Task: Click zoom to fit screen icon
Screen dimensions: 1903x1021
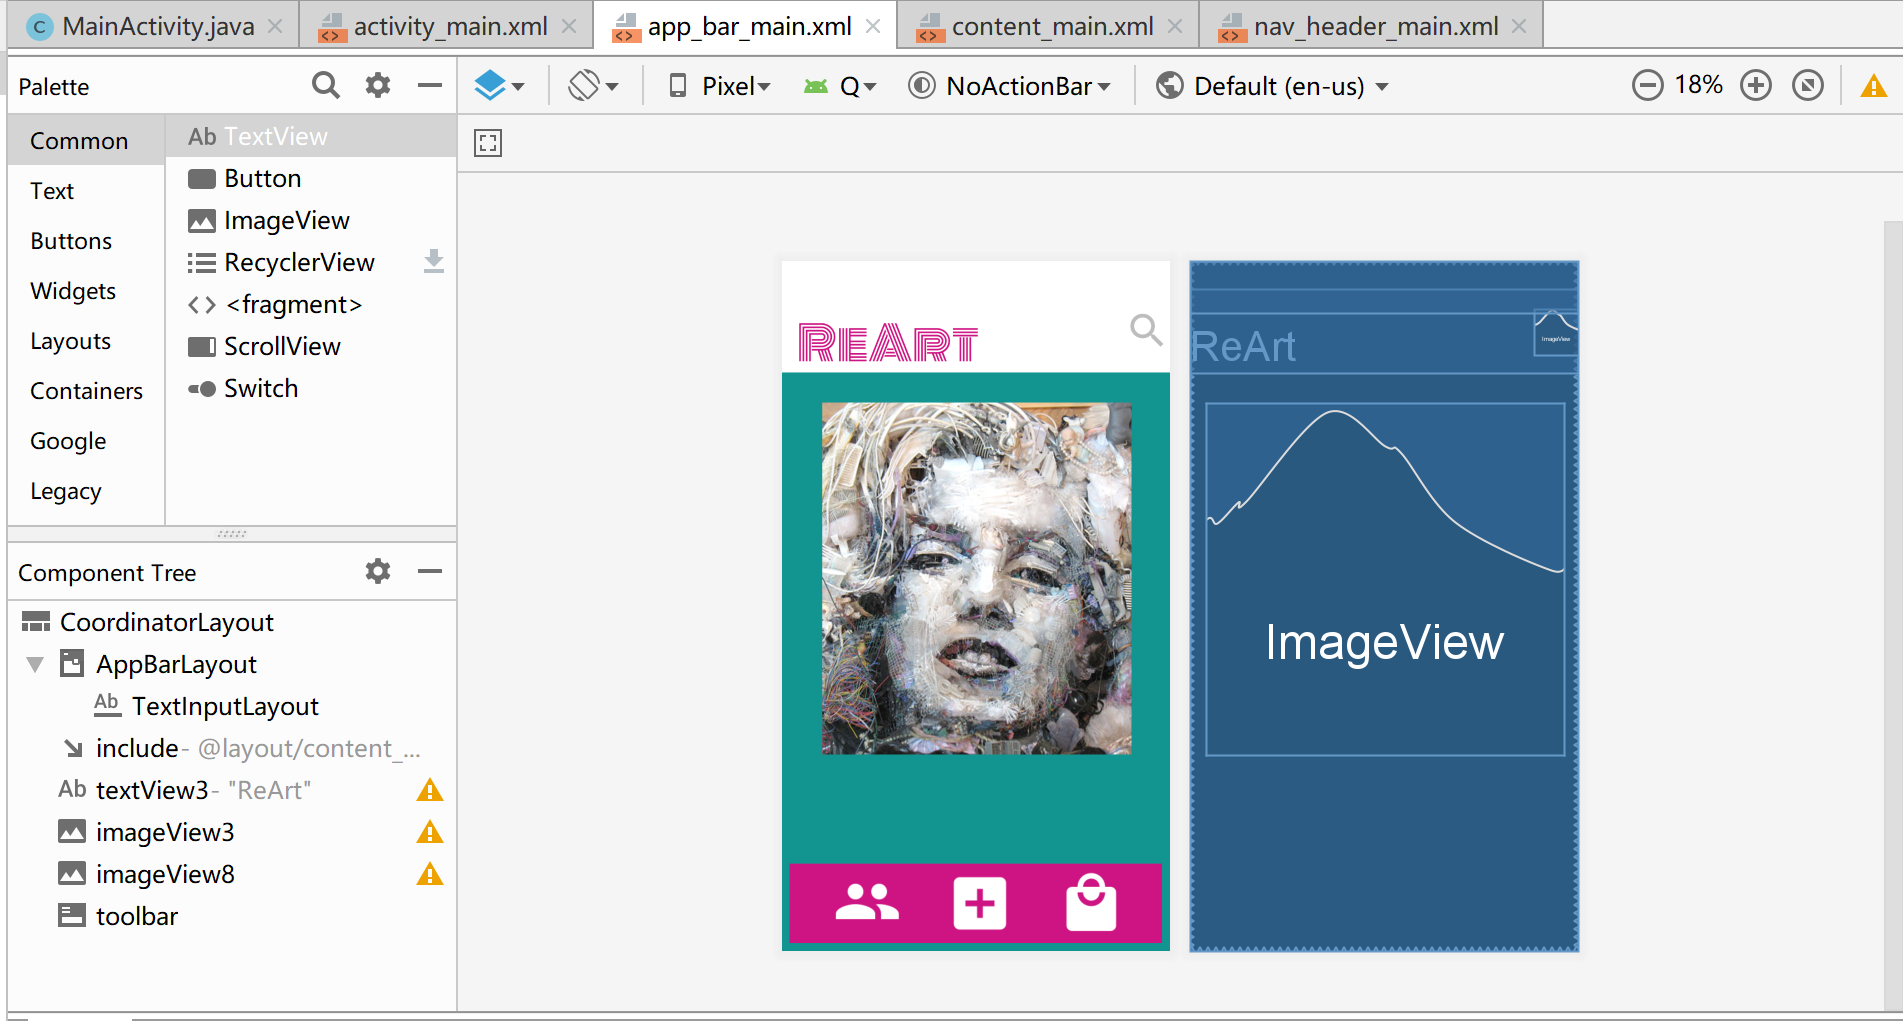Action: pos(1808,86)
